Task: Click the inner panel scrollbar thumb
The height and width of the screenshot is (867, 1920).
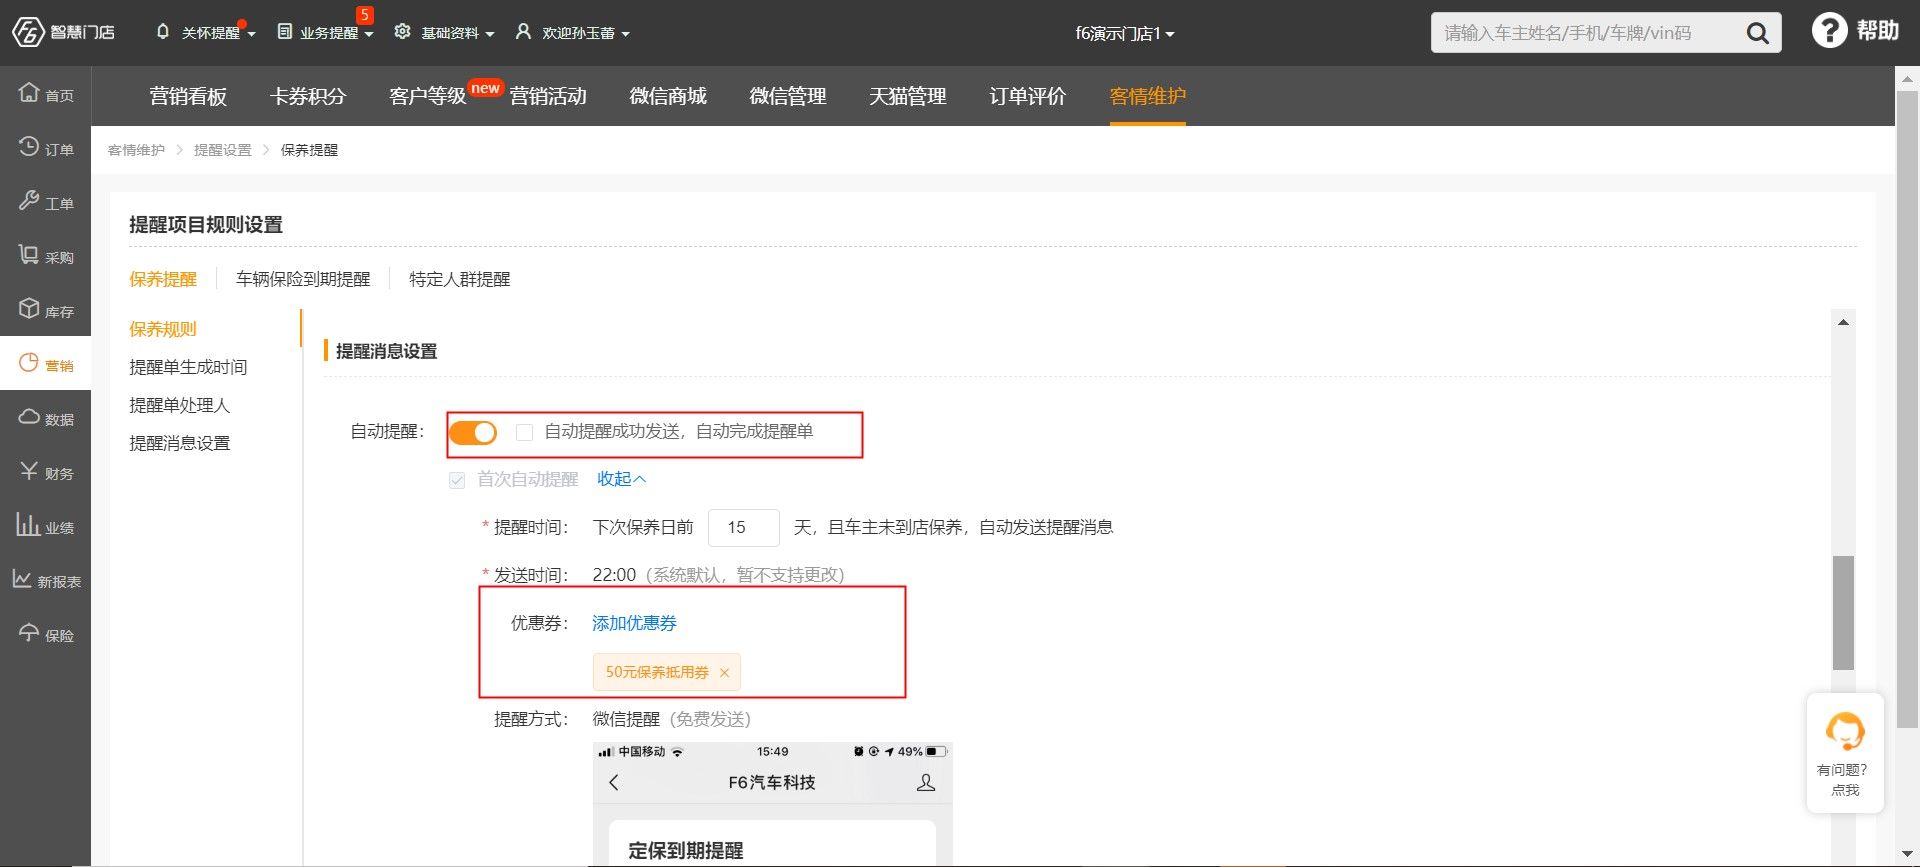Action: coord(1843,612)
